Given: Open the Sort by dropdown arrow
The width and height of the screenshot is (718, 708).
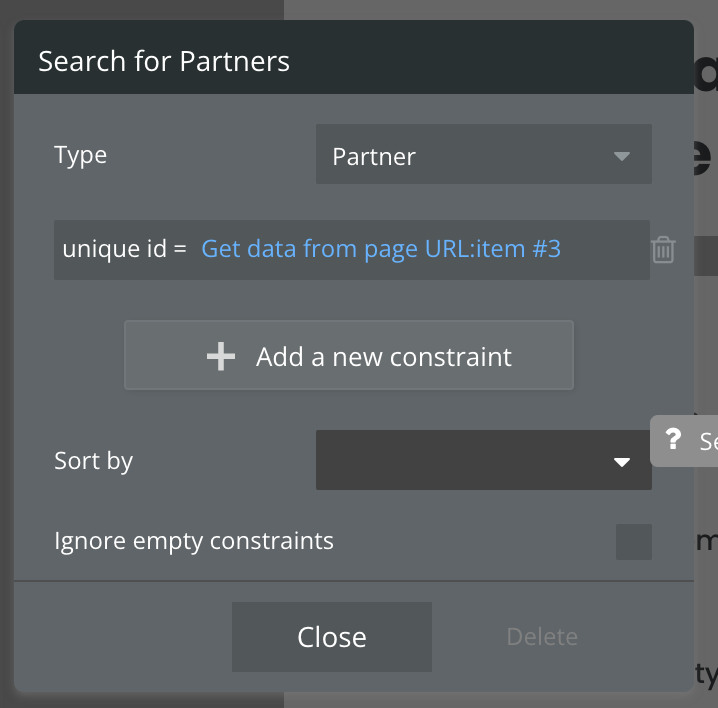Looking at the screenshot, I should pyautogui.click(x=621, y=461).
